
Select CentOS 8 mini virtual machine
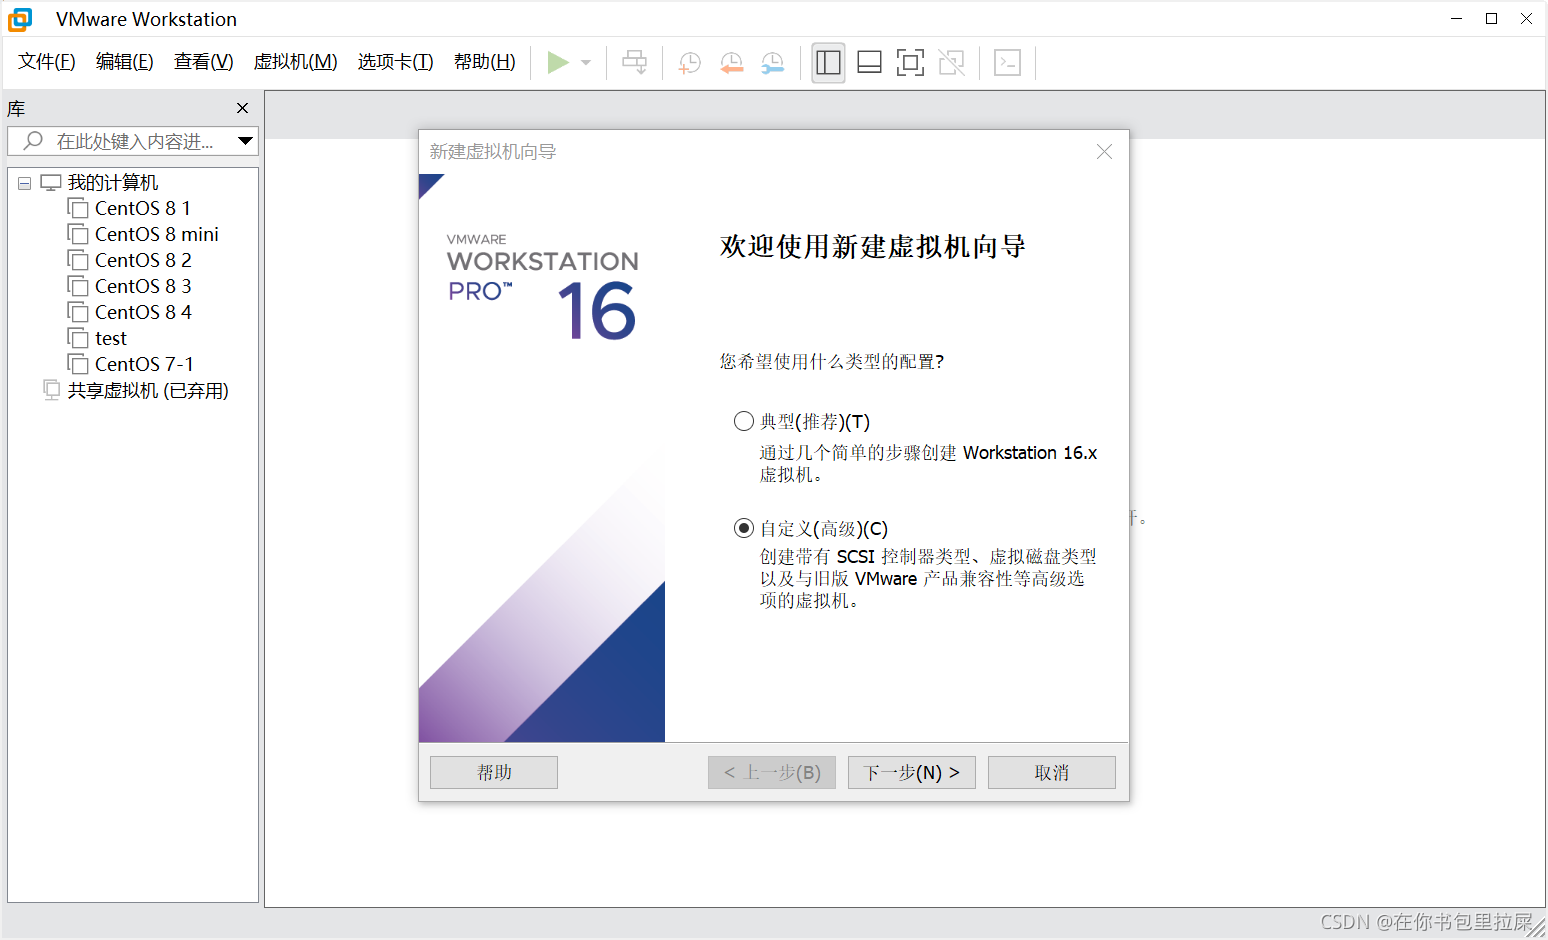tap(156, 234)
